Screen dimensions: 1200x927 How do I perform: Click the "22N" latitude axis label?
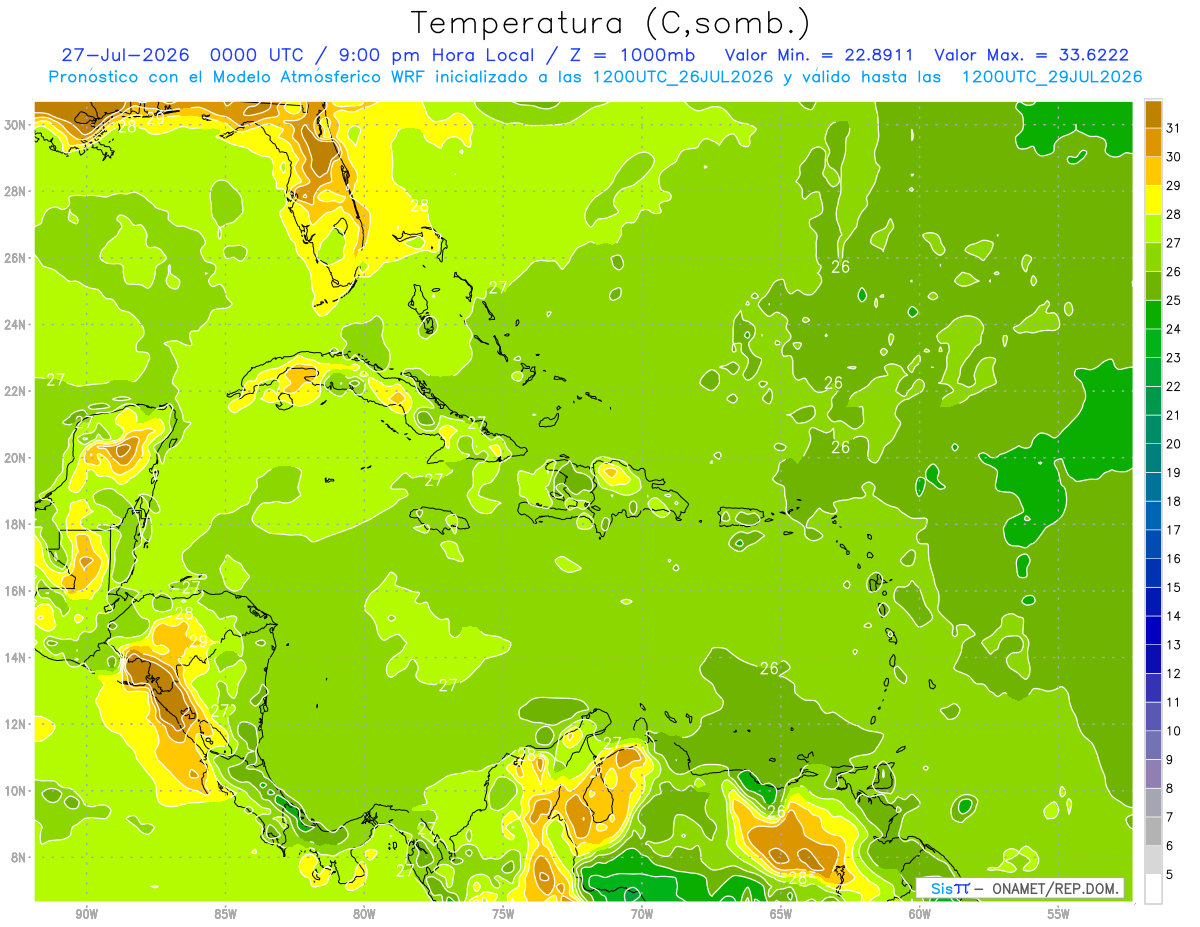(15, 391)
